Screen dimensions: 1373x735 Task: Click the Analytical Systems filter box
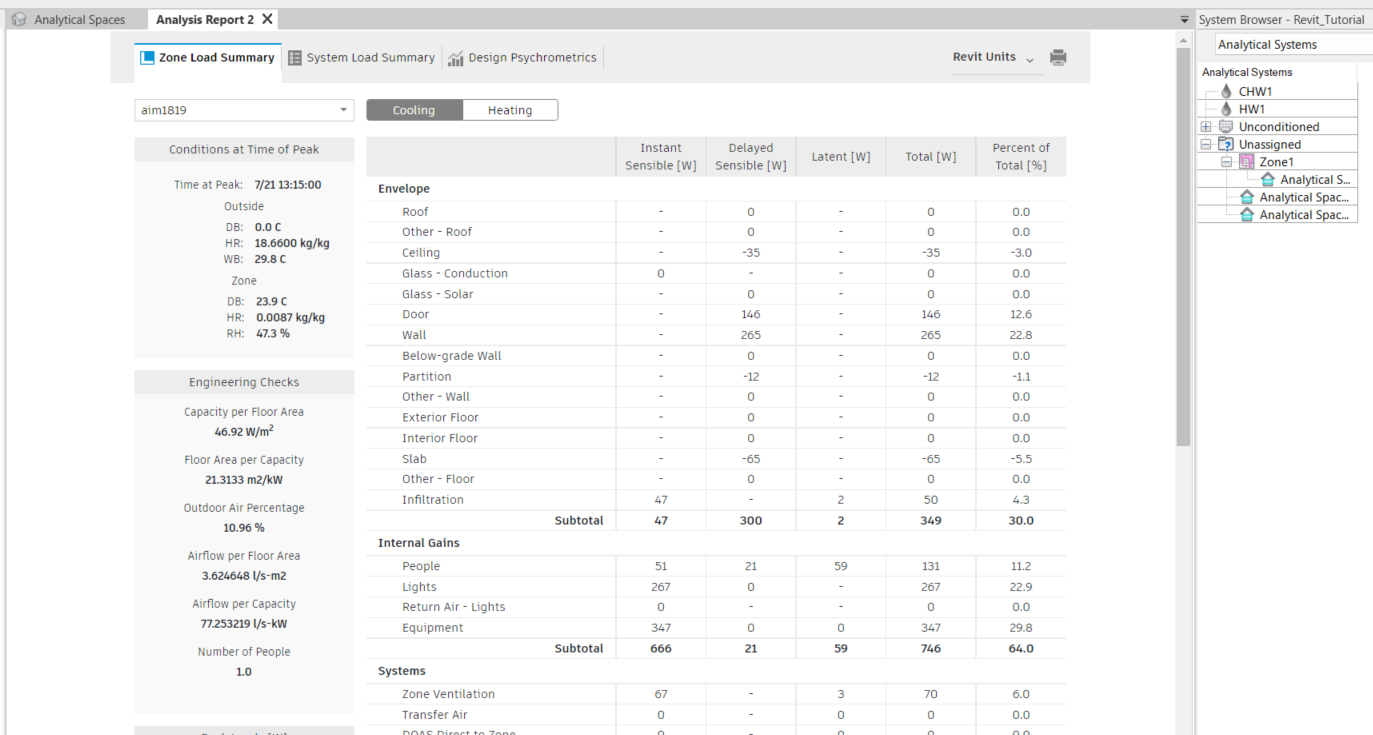point(1290,44)
